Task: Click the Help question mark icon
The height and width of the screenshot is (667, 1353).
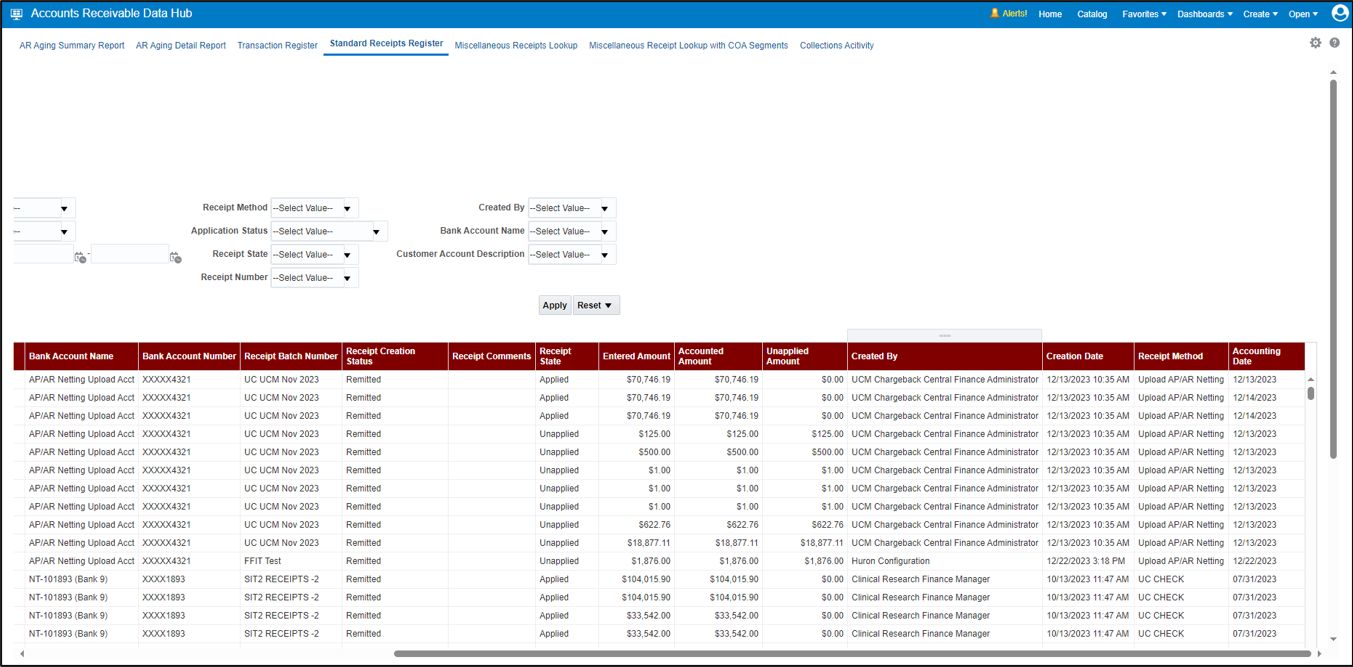Action: pos(1335,42)
